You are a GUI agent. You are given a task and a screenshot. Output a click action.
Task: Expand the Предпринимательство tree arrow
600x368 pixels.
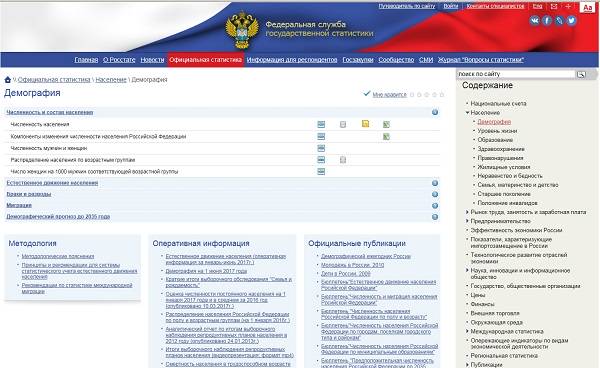[467, 221]
